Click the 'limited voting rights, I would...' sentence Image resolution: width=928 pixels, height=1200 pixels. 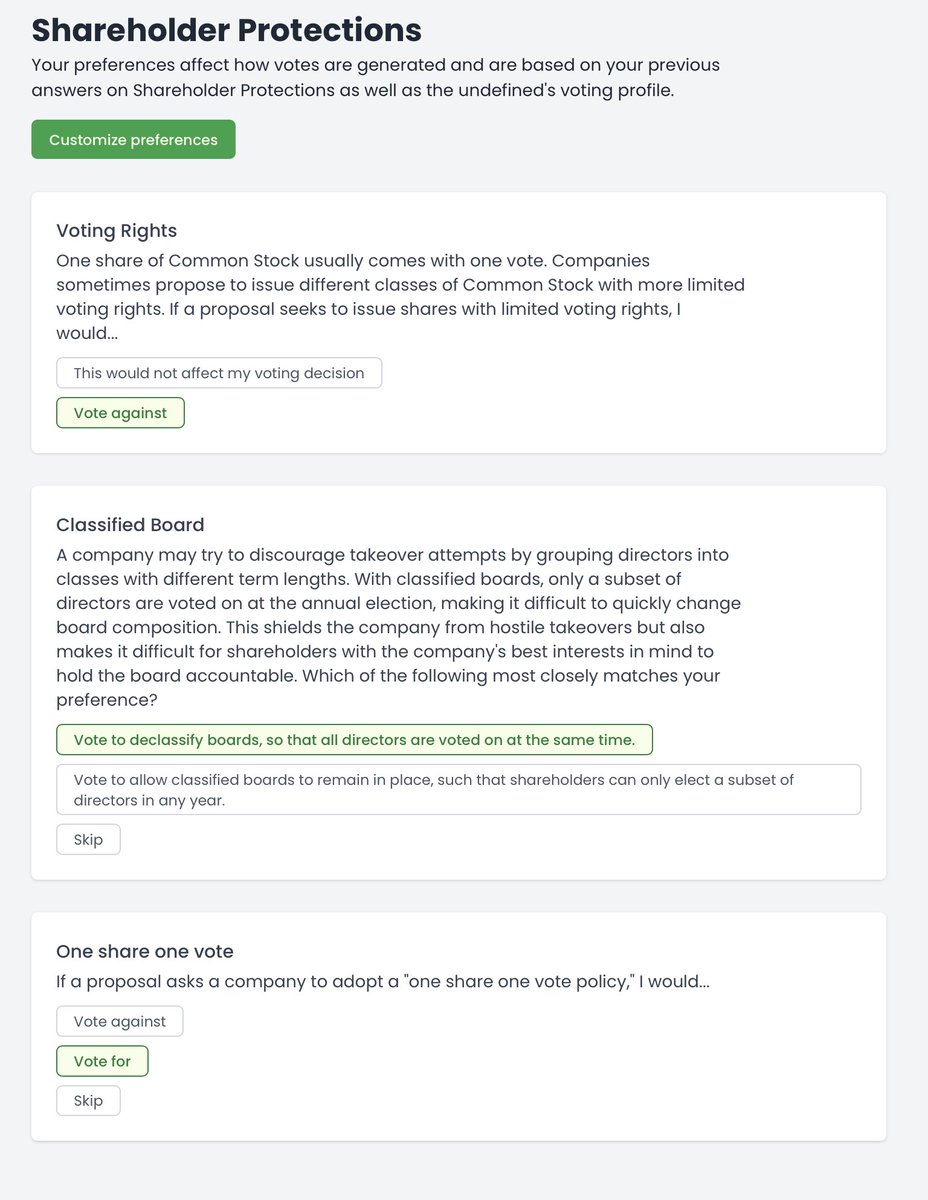pyautogui.click(x=368, y=321)
